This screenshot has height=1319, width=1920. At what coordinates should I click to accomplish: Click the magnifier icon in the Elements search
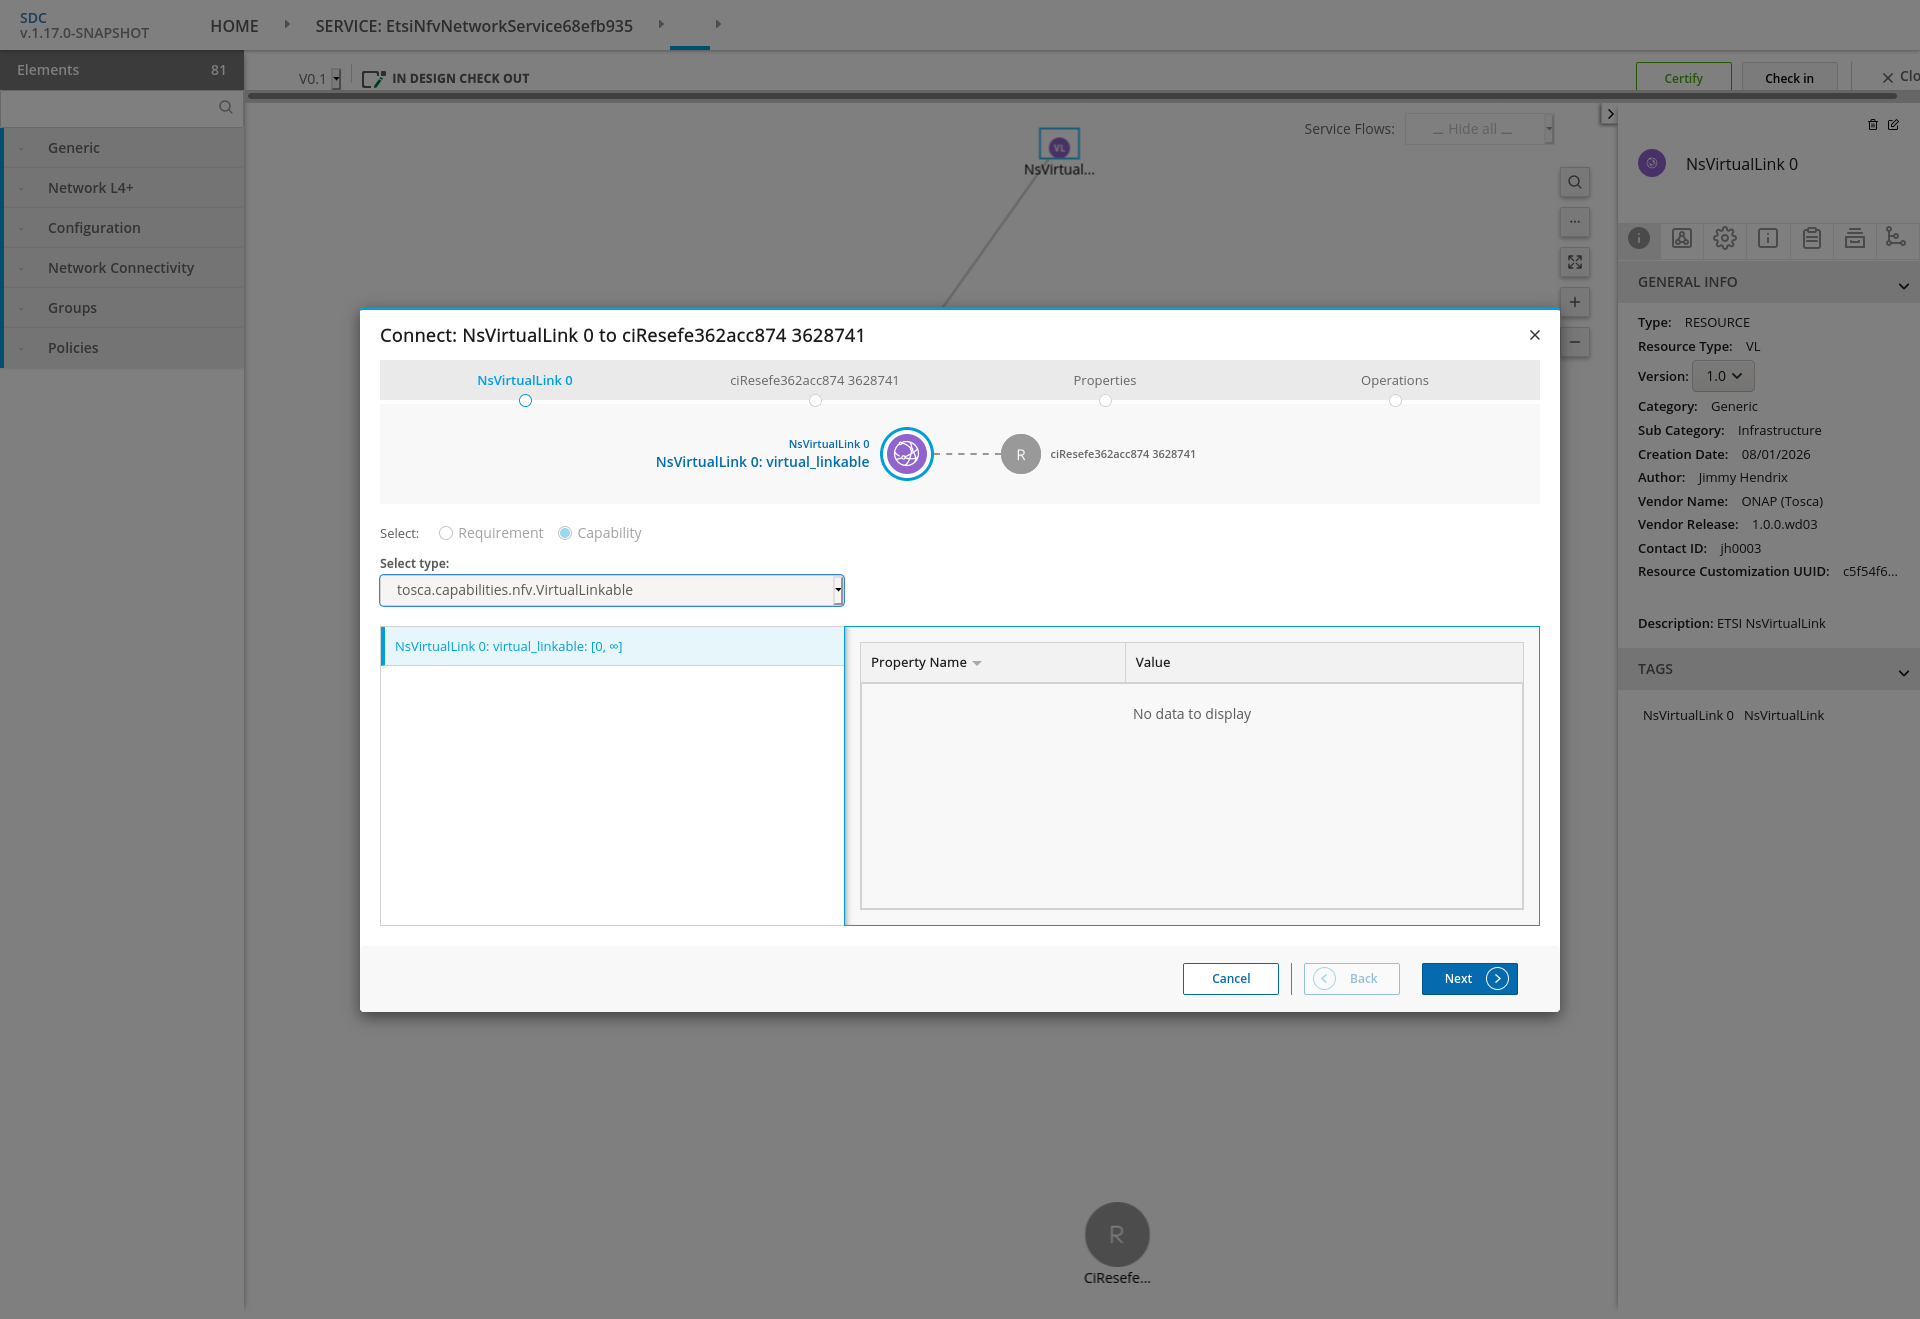pyautogui.click(x=226, y=108)
